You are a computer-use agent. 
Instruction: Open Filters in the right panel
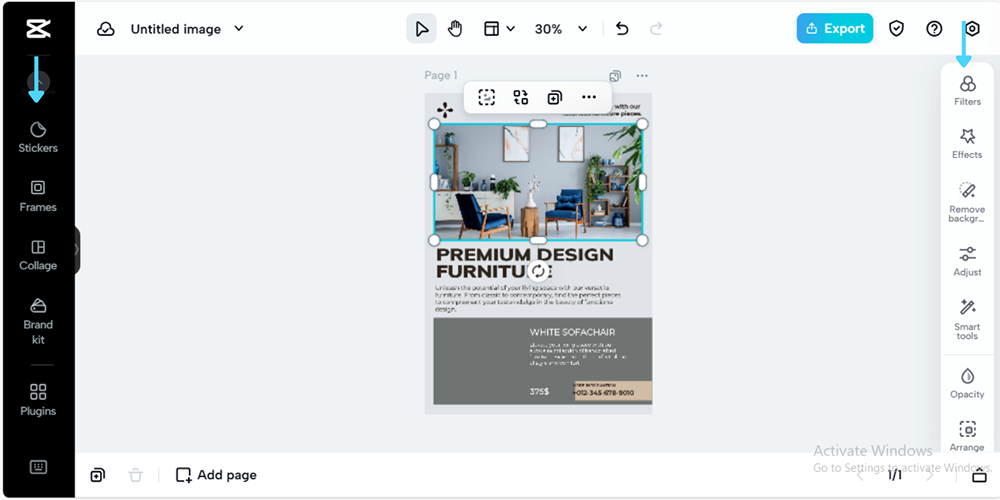click(967, 91)
